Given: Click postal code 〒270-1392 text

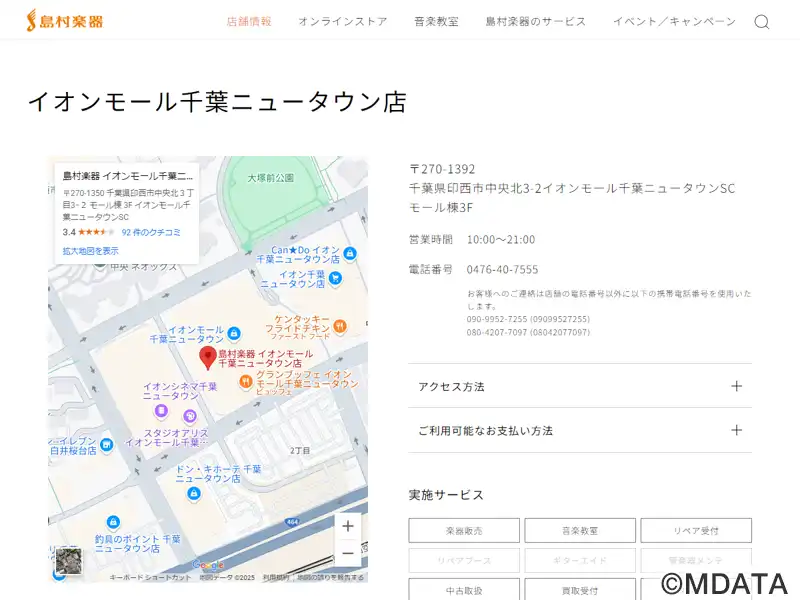Looking at the screenshot, I should coord(442,169).
